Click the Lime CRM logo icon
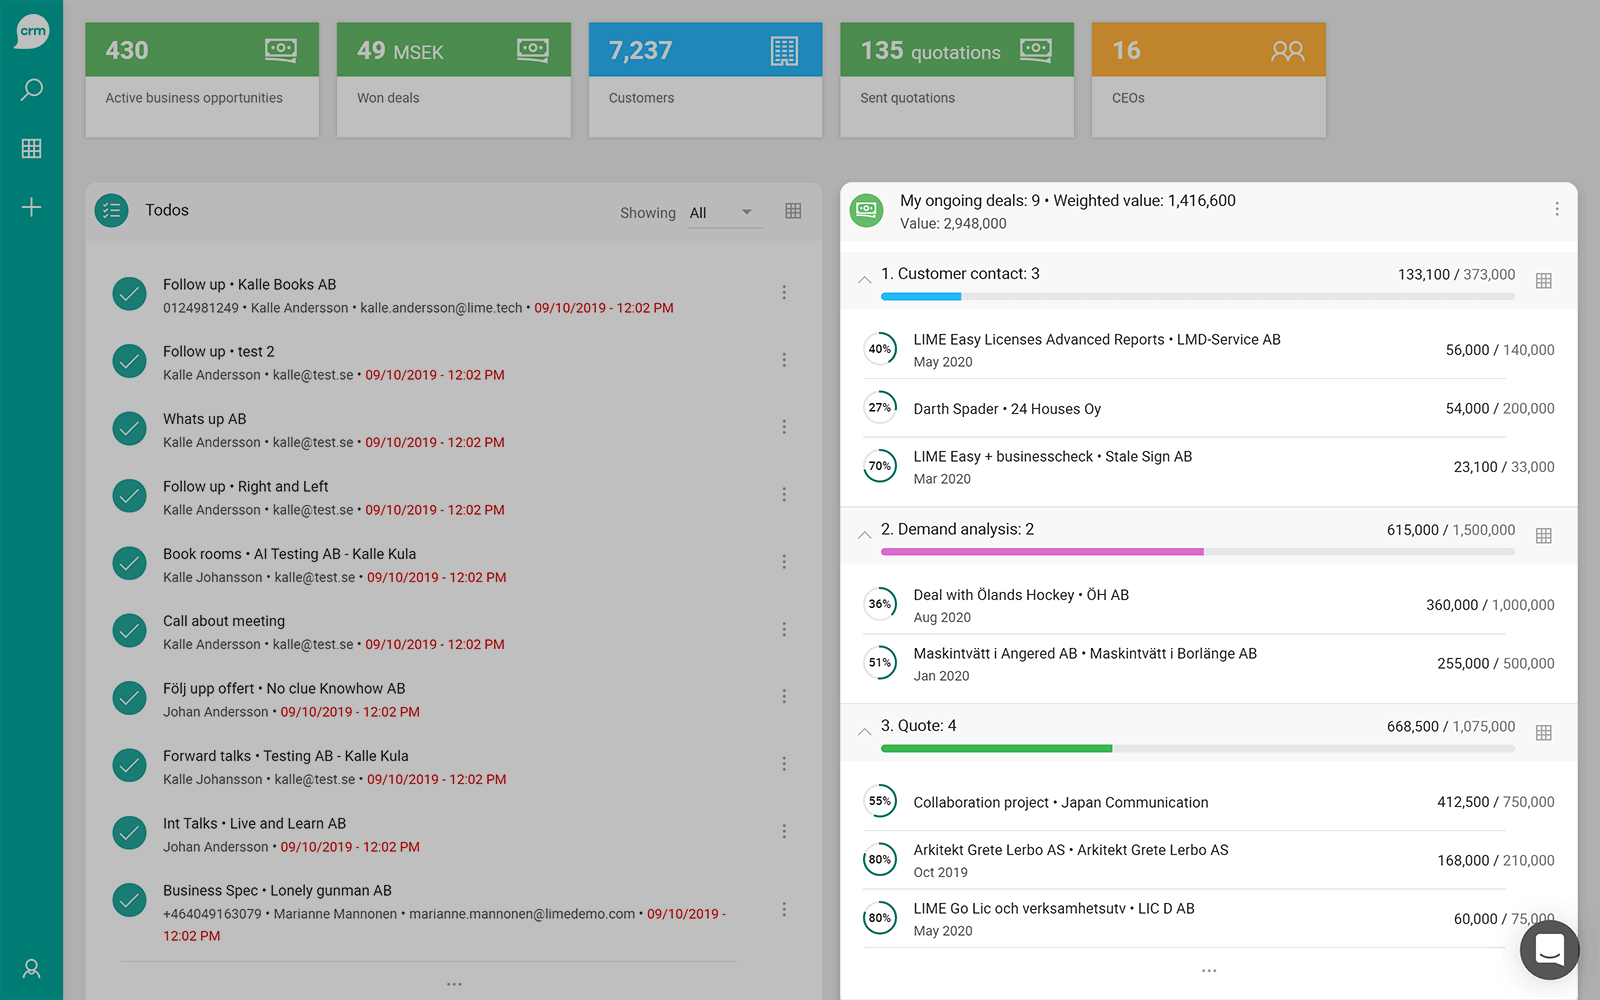The height and width of the screenshot is (1000, 1600). click(32, 31)
